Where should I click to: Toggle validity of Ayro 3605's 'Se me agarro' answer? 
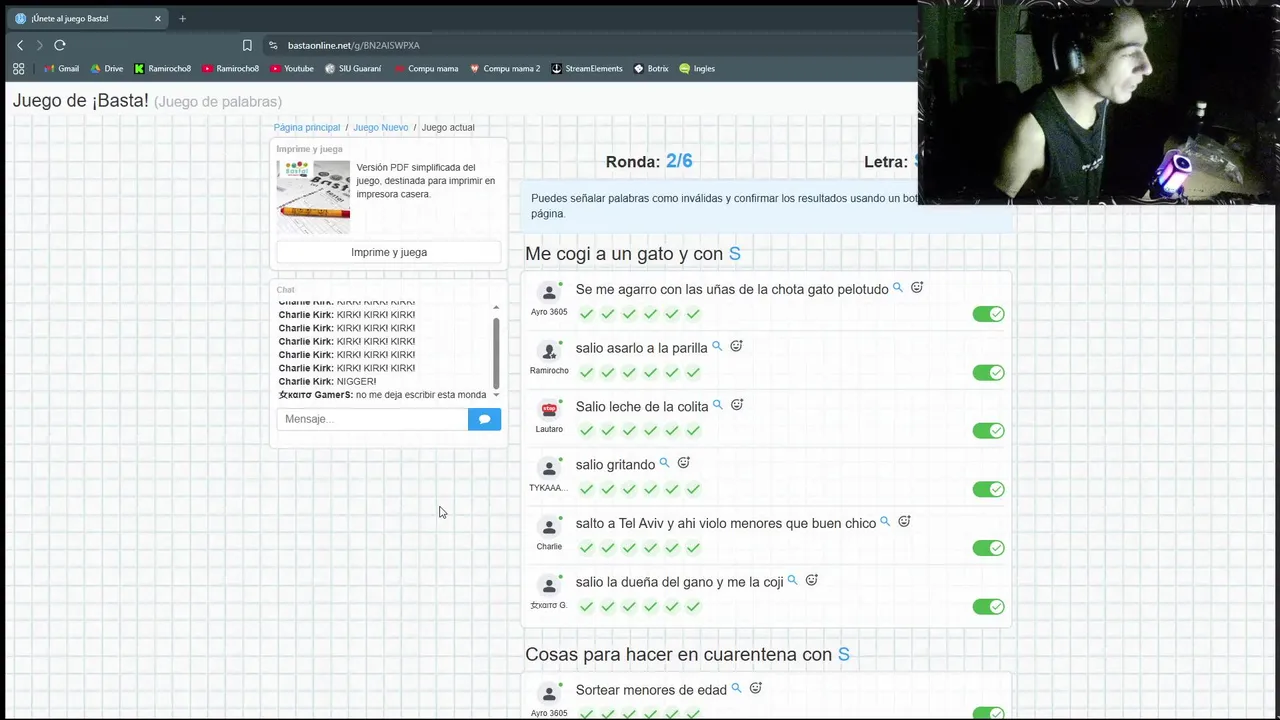point(988,314)
